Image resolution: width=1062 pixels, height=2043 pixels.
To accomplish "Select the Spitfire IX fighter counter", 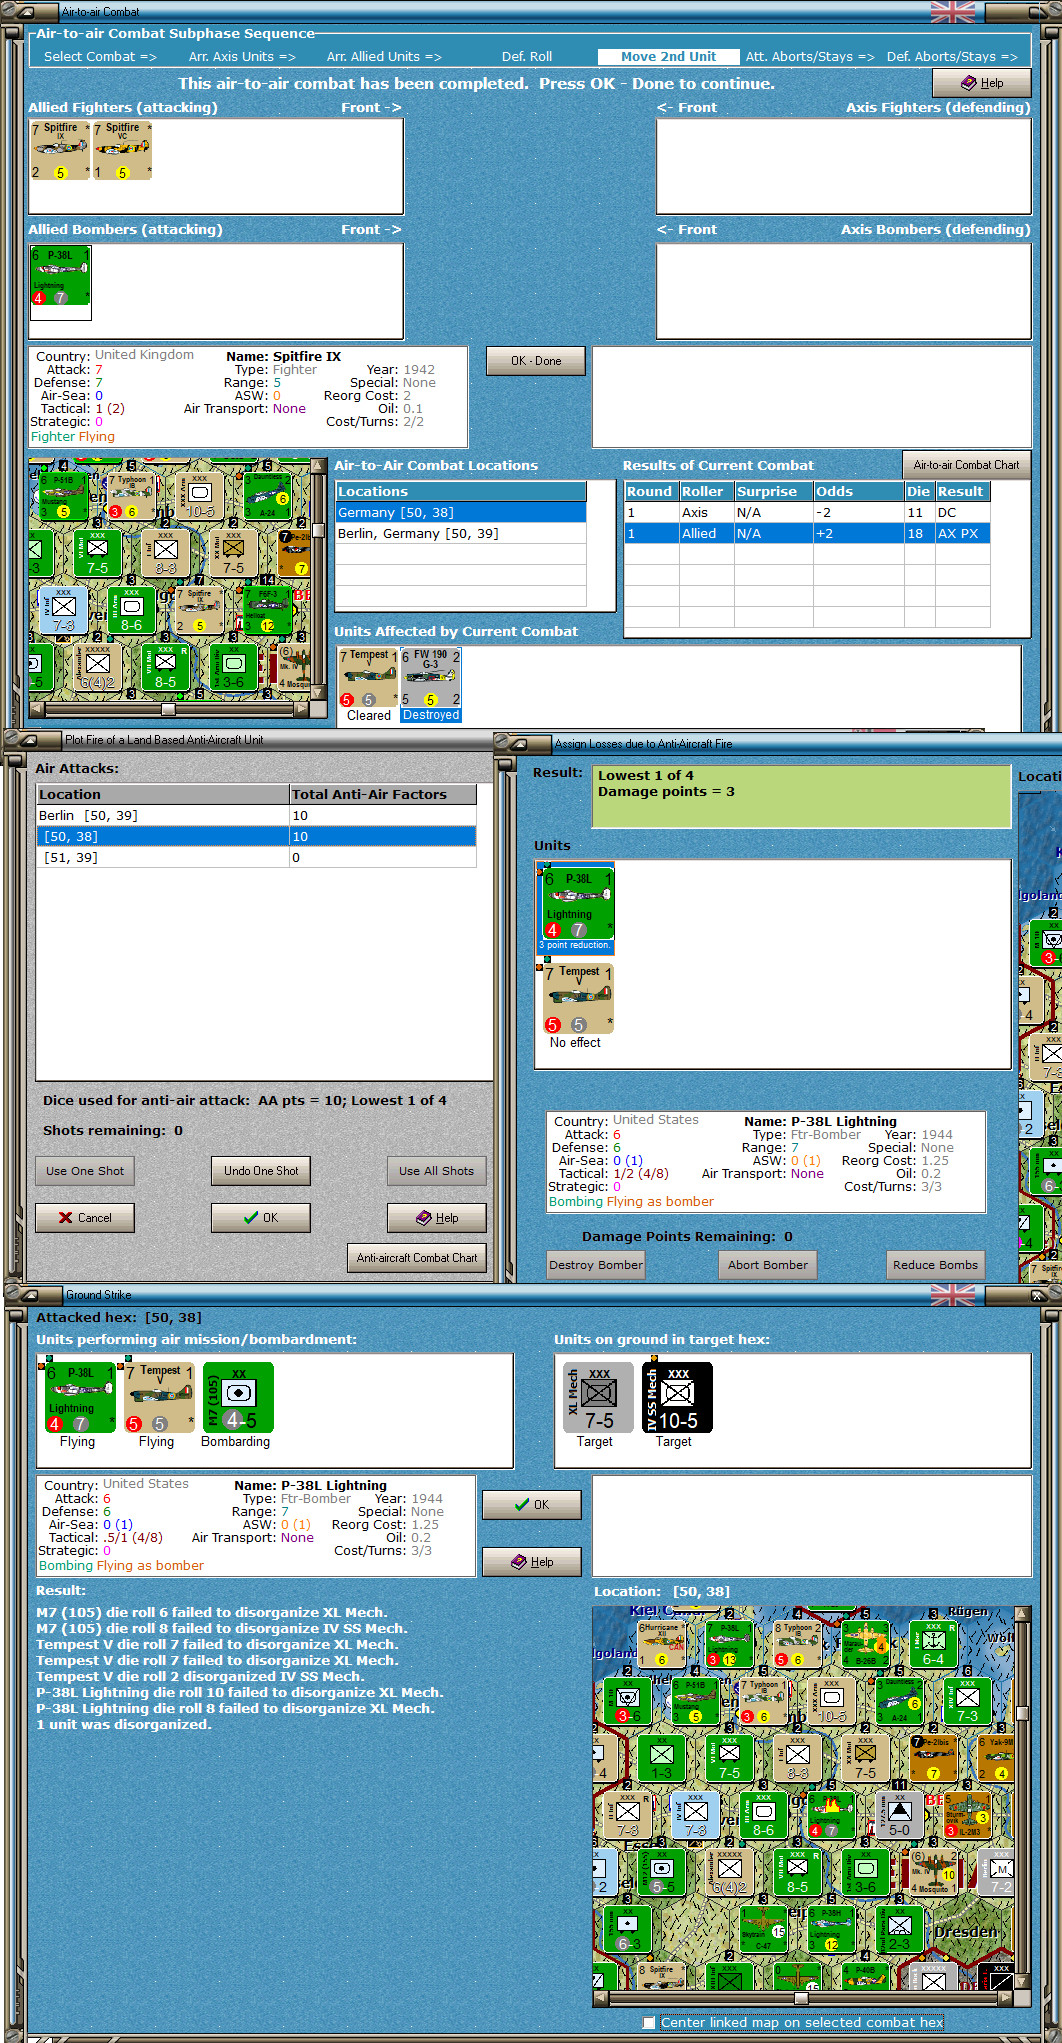I will 60,151.
